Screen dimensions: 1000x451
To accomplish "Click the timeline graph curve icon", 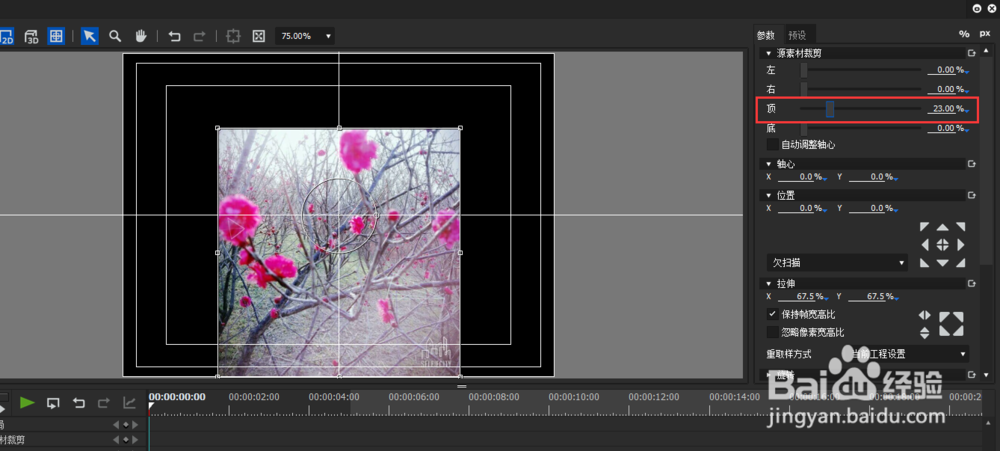I will (129, 403).
